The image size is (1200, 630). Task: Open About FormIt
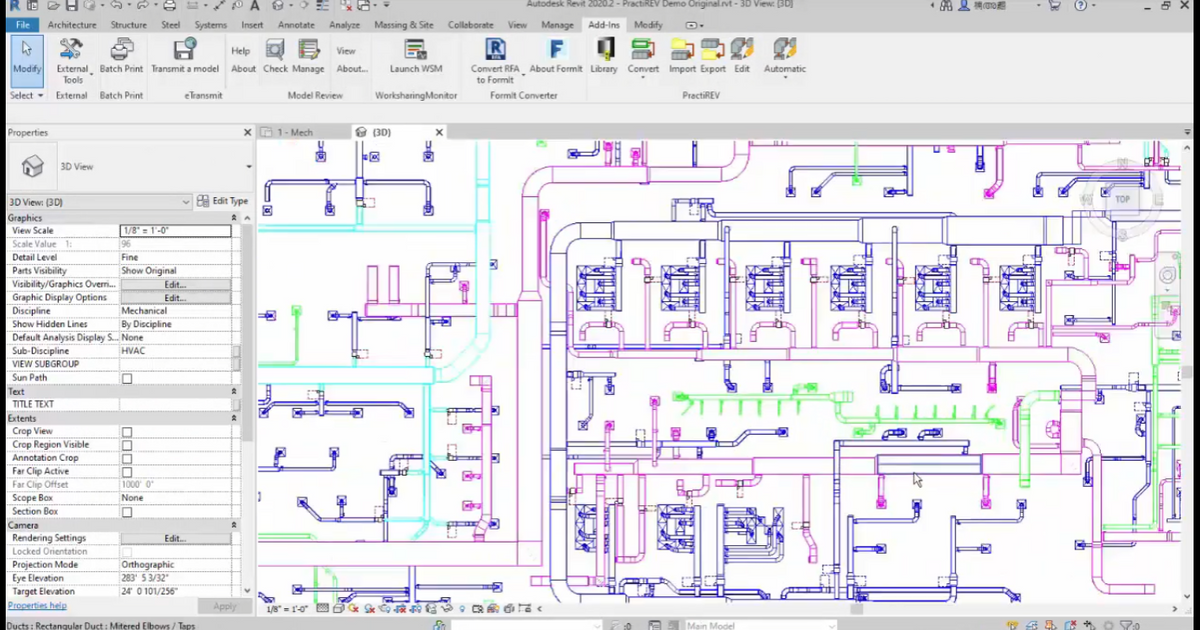pyautogui.click(x=556, y=56)
